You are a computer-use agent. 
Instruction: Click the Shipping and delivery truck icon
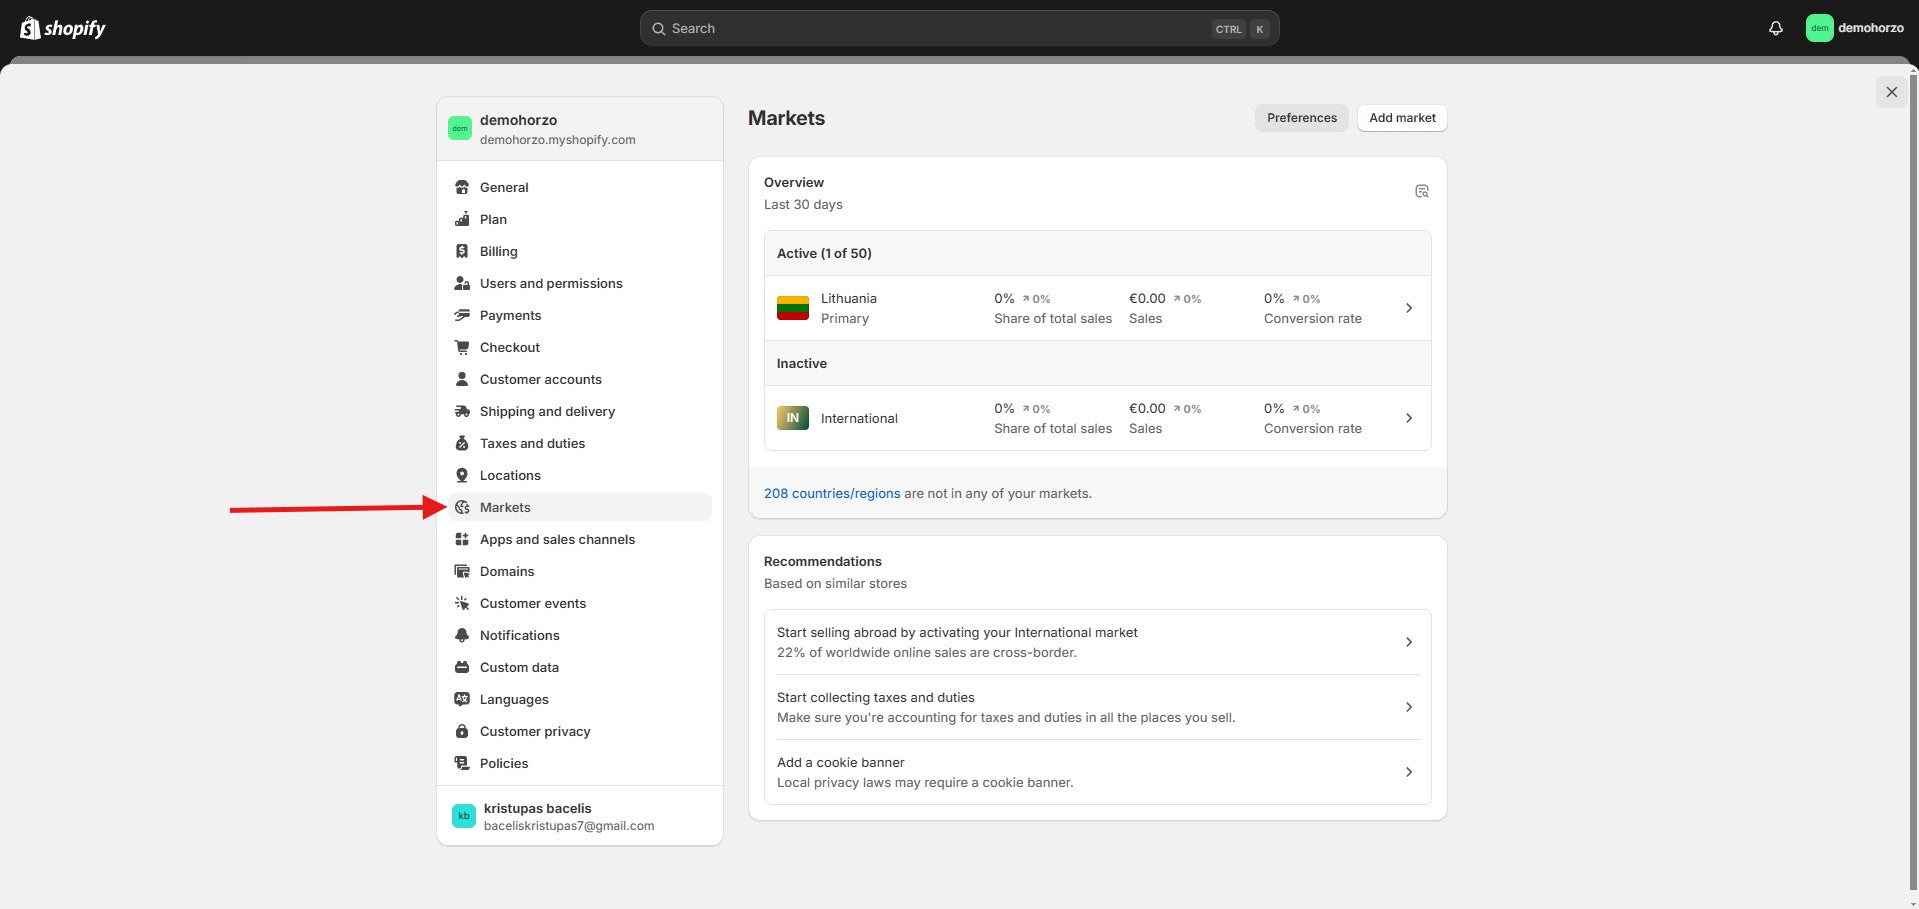[462, 411]
